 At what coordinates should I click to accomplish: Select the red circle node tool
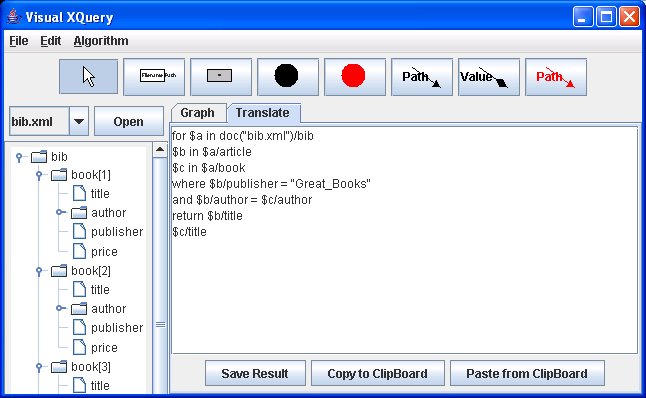point(355,77)
